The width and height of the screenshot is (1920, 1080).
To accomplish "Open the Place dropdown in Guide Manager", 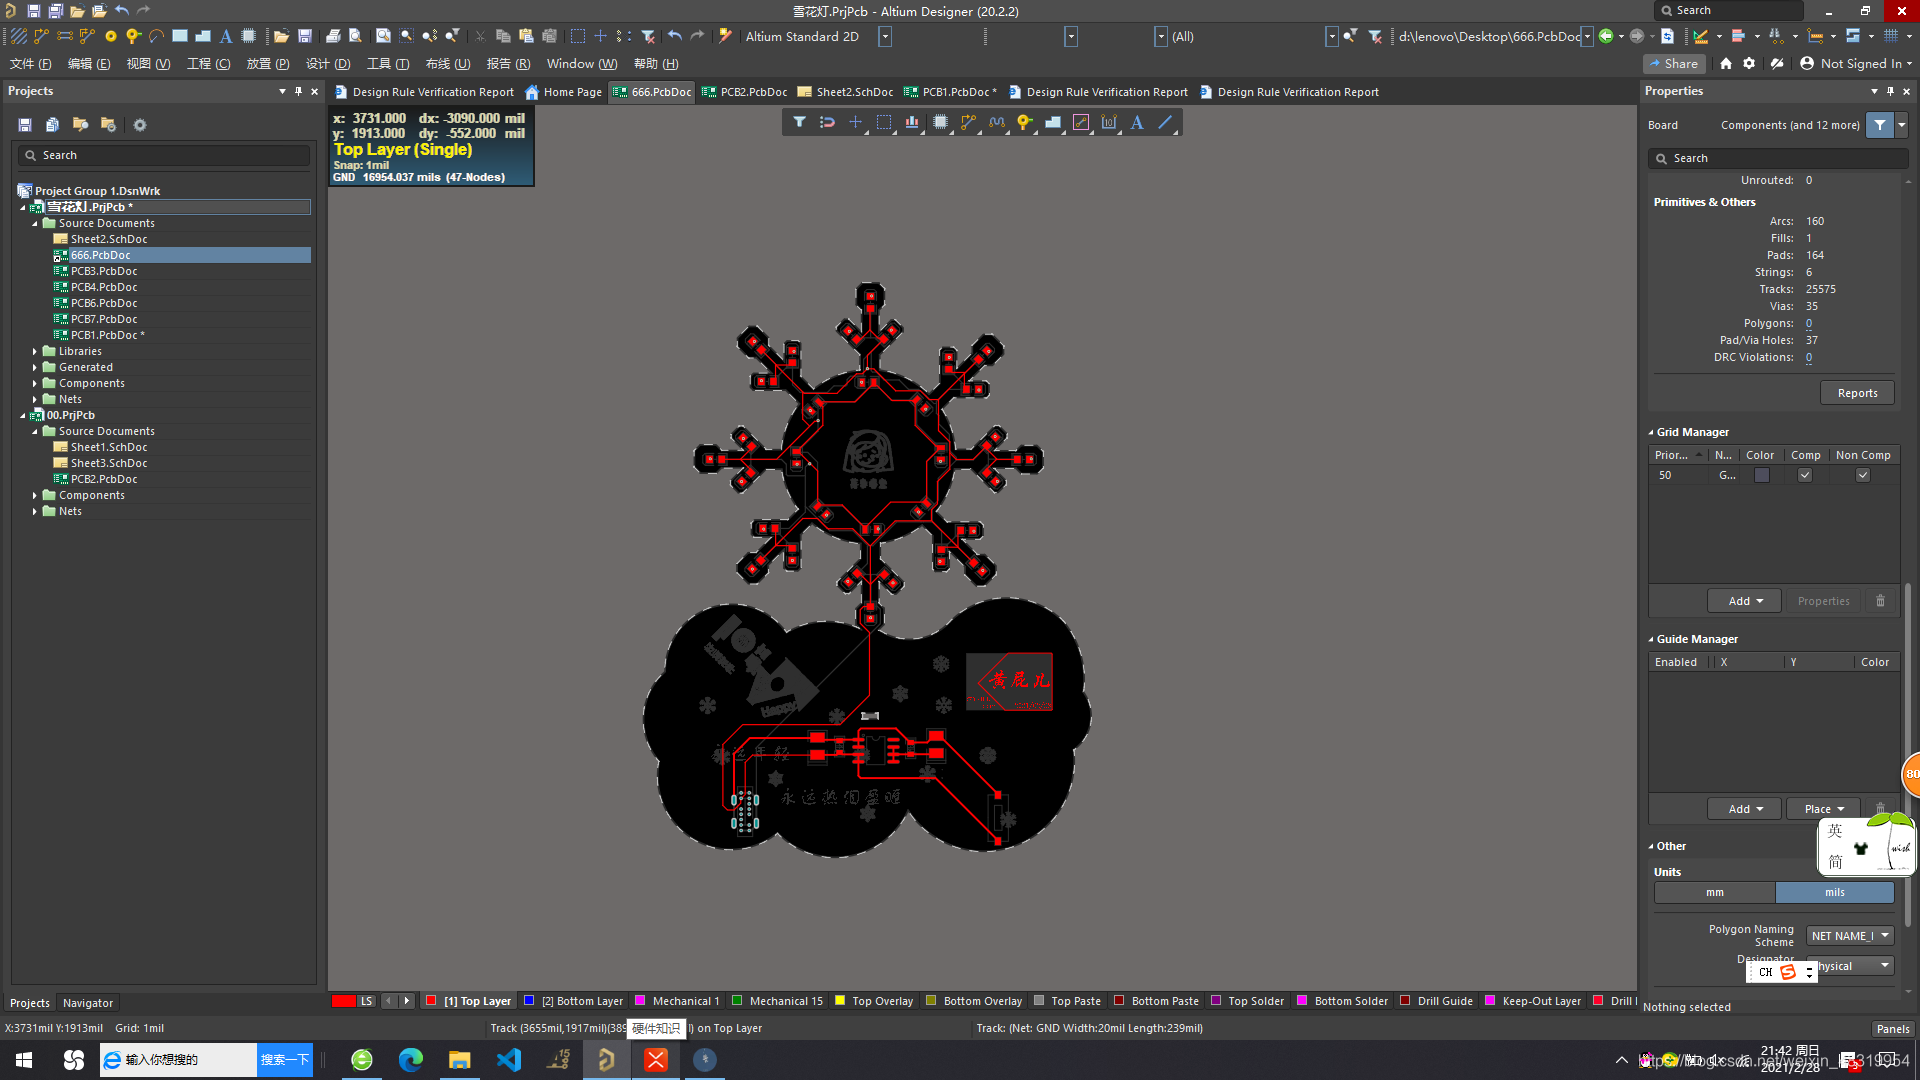I will click(x=1824, y=809).
